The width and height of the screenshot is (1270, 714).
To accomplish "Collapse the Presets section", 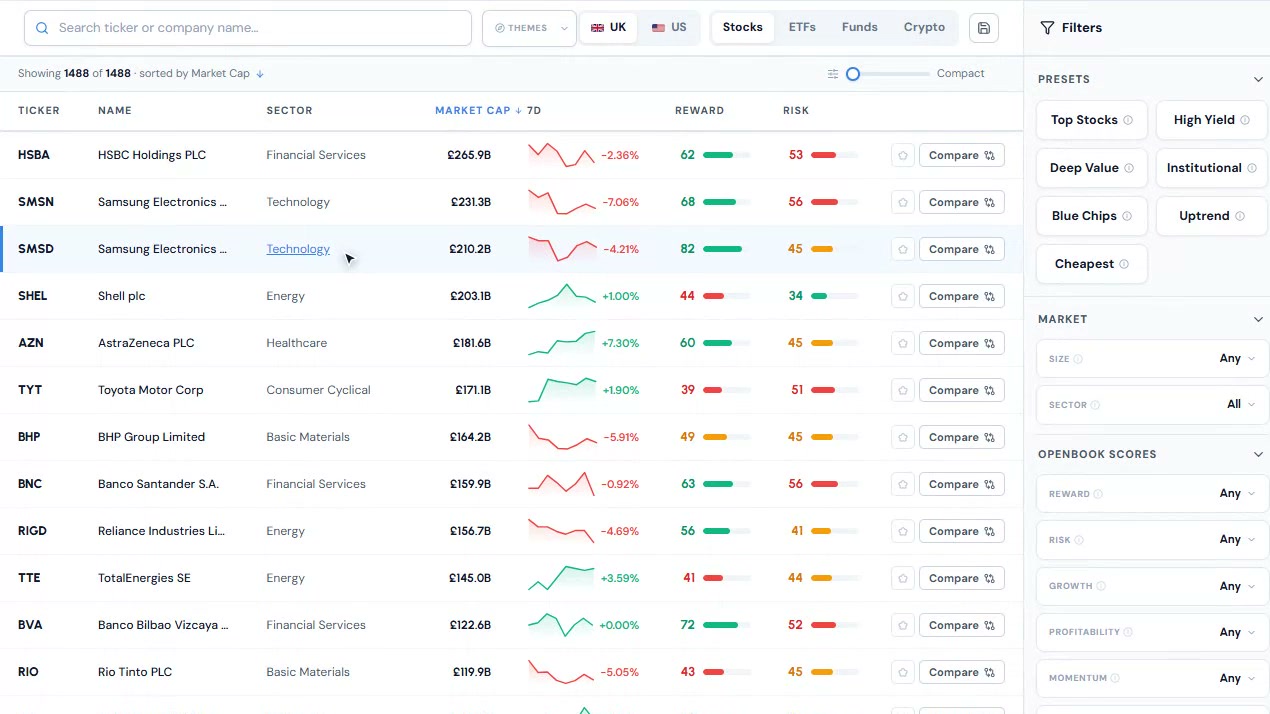I will [x=1258, y=80].
